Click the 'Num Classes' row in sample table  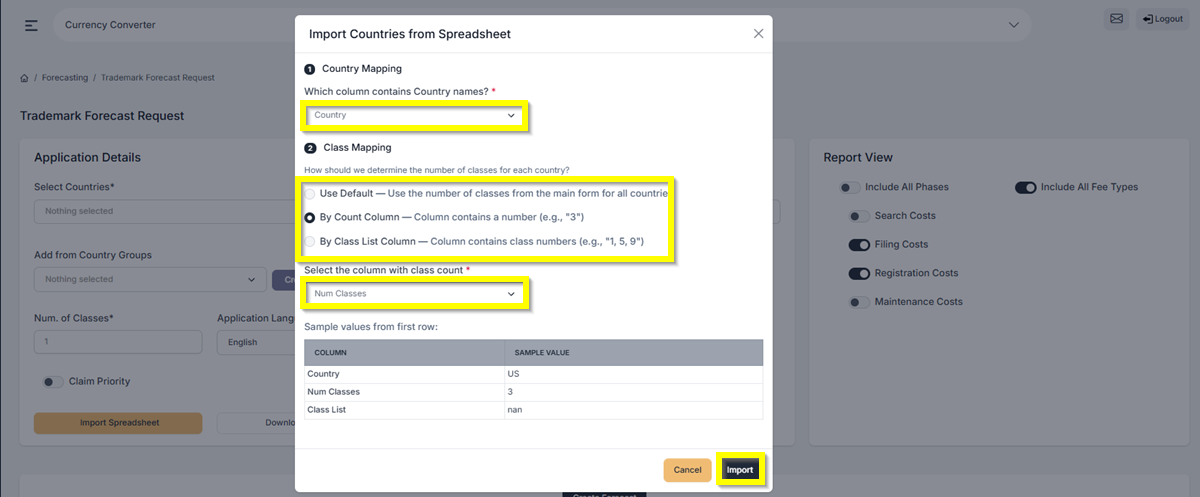click(534, 392)
